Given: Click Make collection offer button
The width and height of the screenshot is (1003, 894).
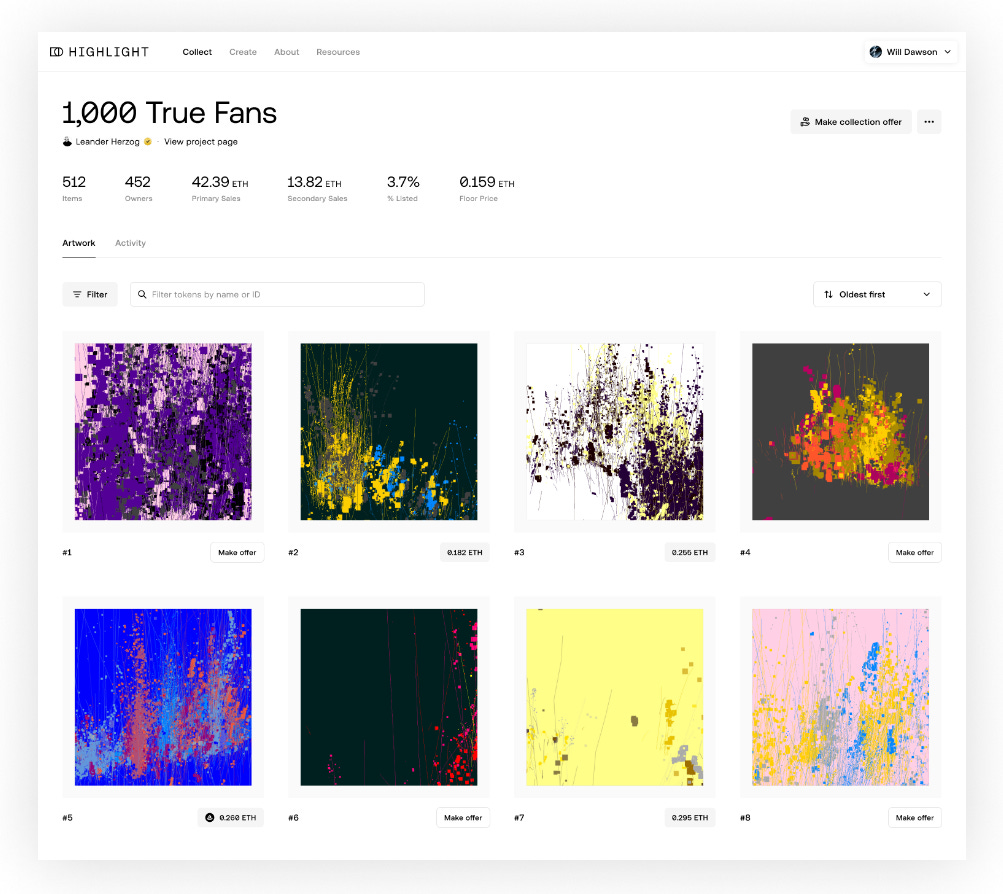Looking at the screenshot, I should [850, 122].
